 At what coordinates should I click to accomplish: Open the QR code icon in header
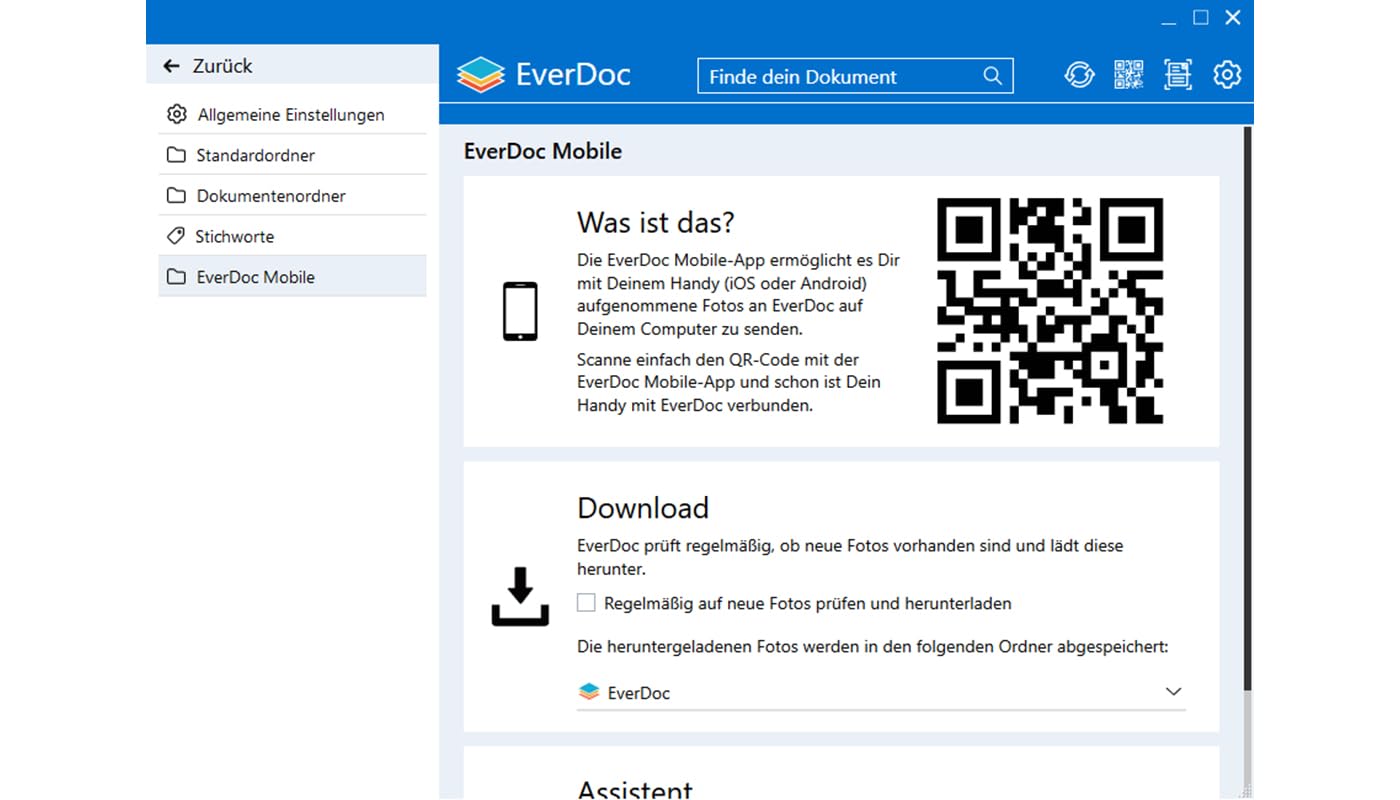point(1129,75)
